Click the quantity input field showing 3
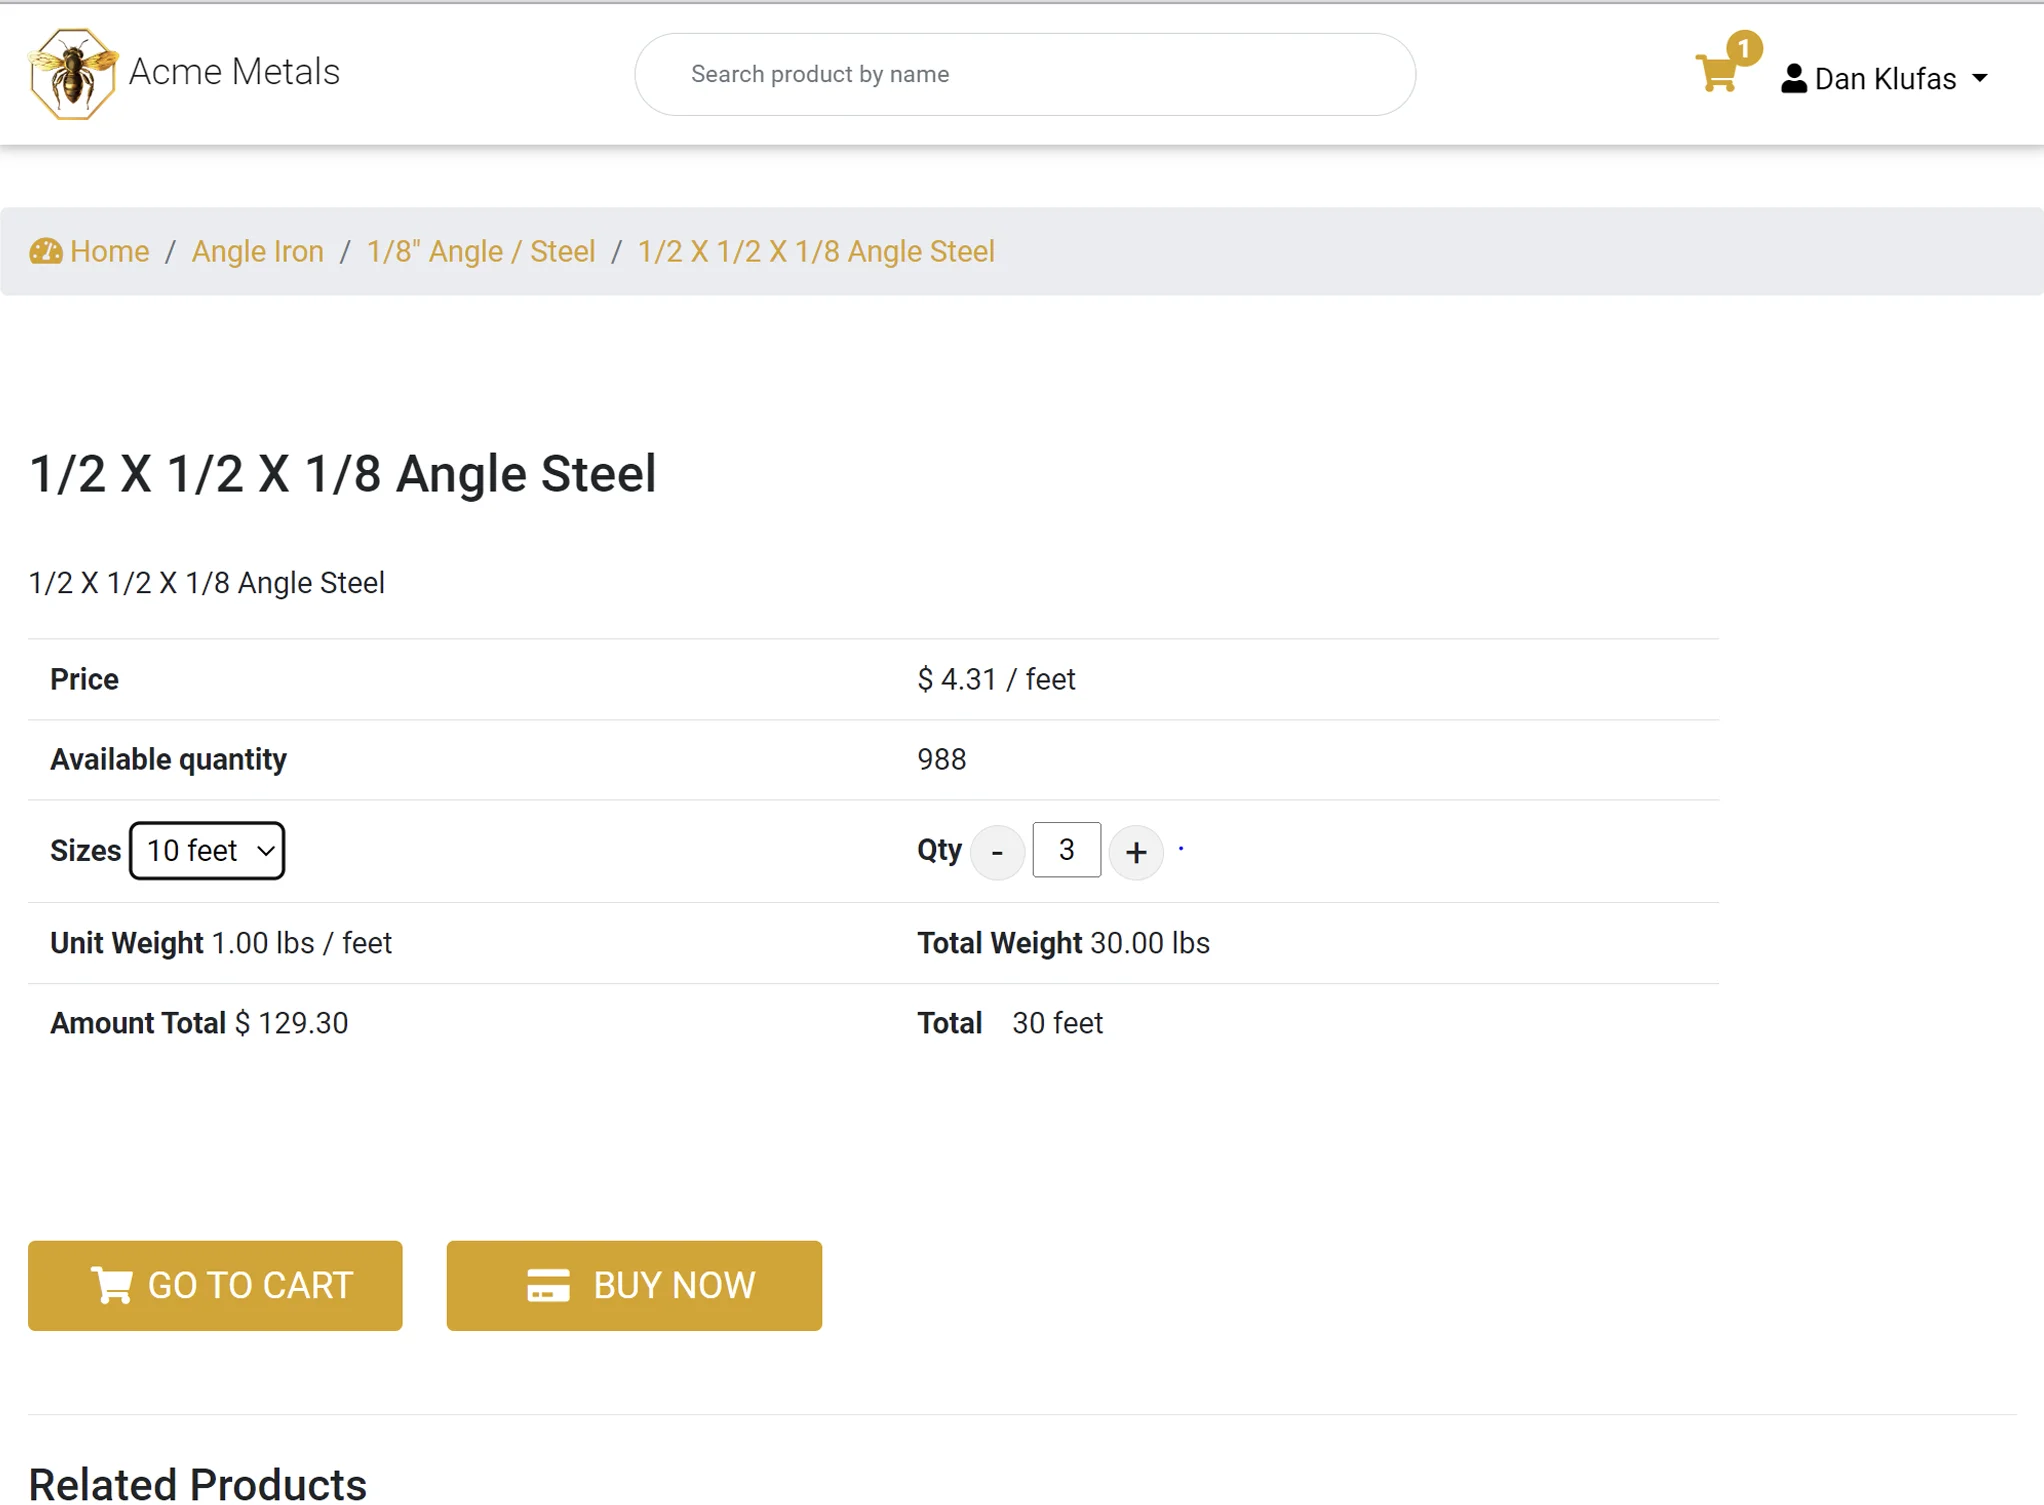This screenshot has height=1505, width=2044. pos(1066,850)
